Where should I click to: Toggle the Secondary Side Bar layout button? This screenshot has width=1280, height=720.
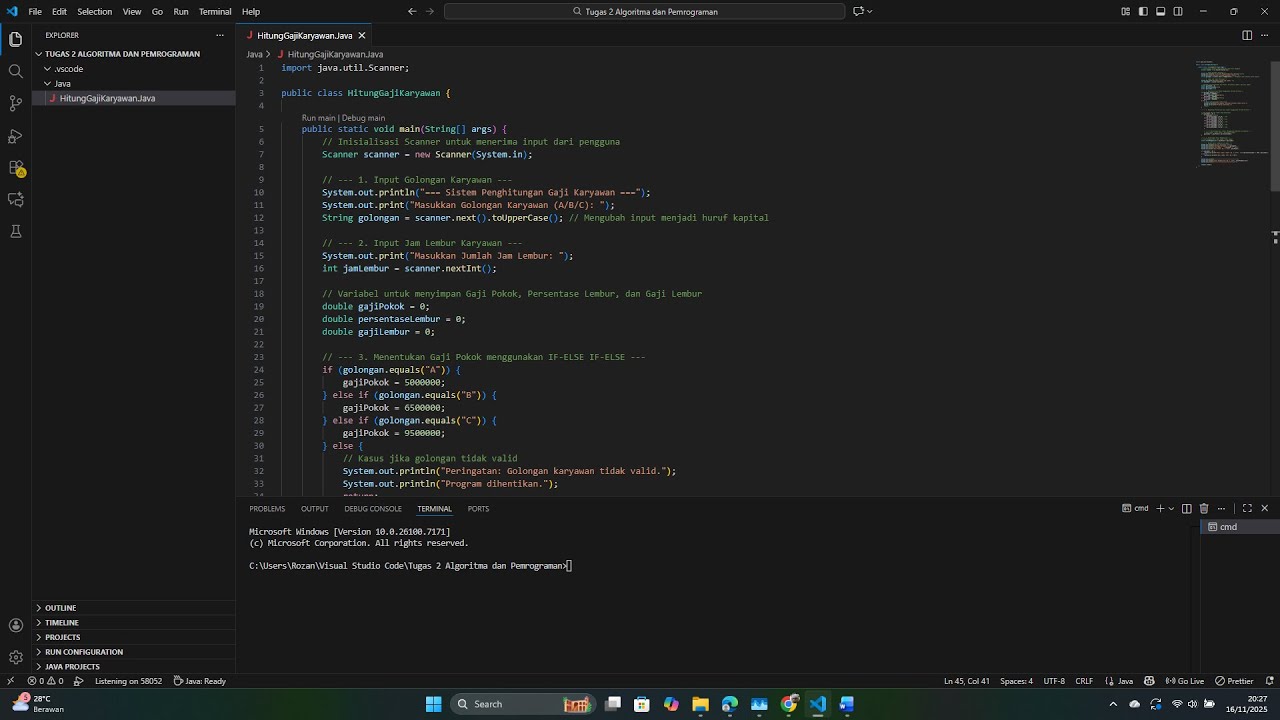[x=1178, y=12]
